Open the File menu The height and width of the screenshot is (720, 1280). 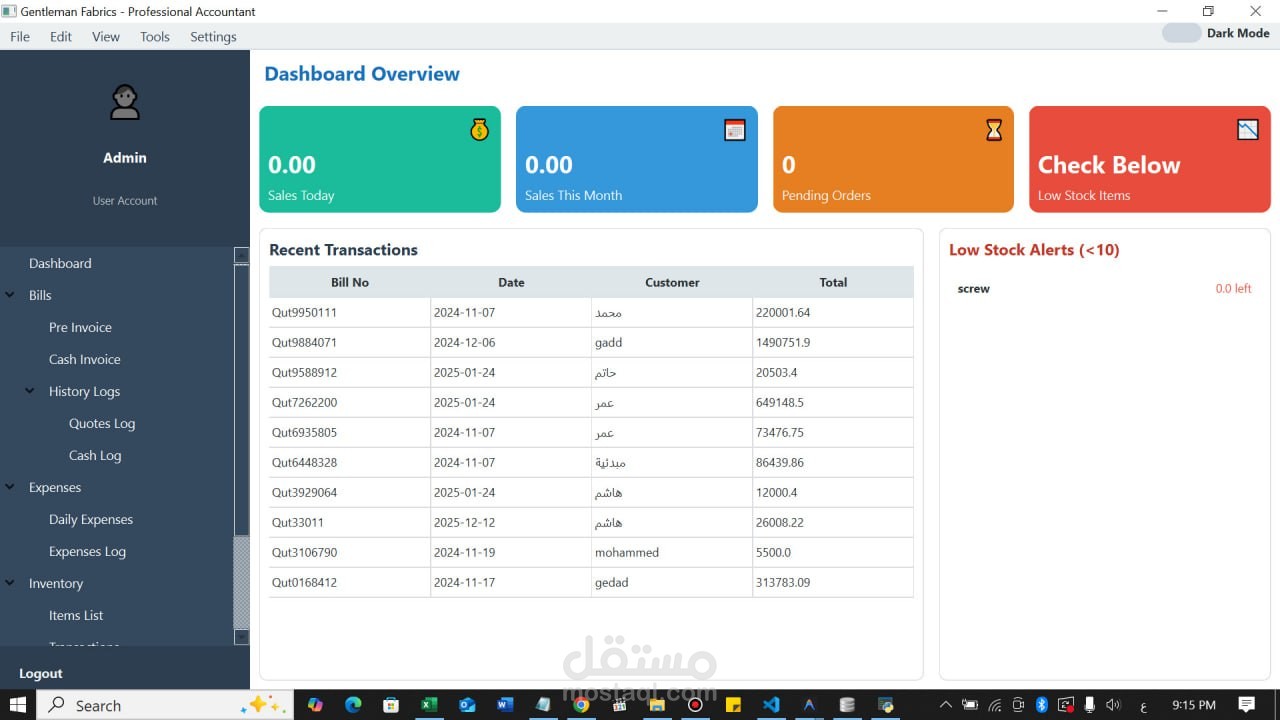[20, 37]
